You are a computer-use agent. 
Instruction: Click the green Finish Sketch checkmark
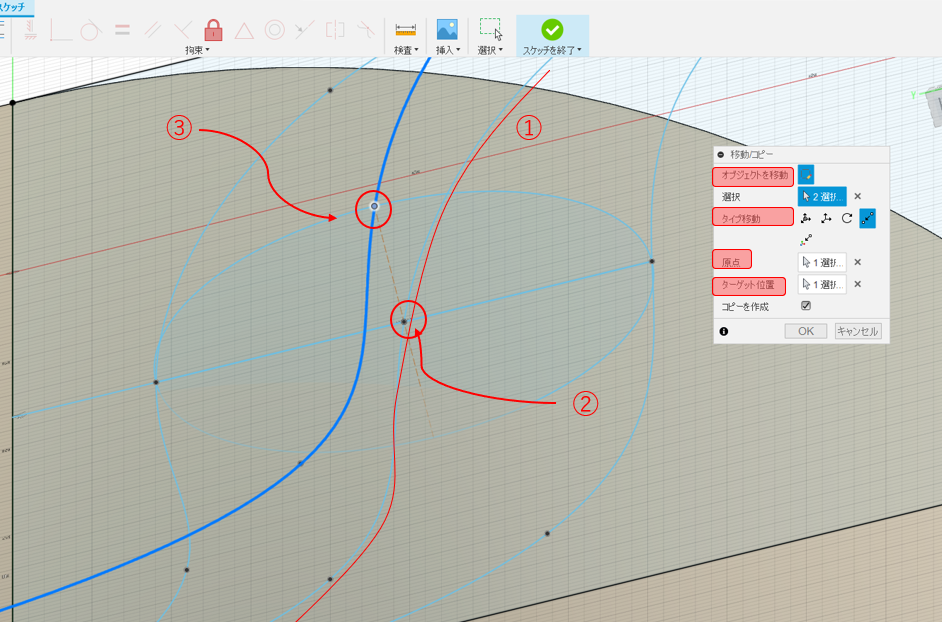(x=552, y=29)
